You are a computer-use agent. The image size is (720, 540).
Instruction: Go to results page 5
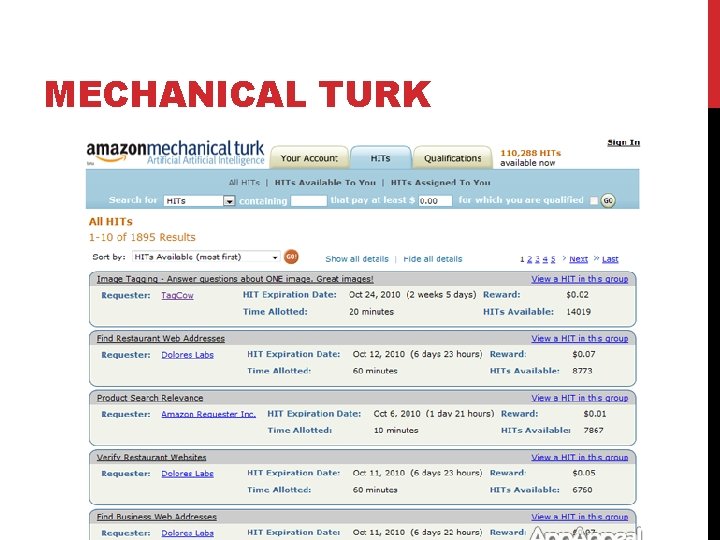tap(553, 259)
